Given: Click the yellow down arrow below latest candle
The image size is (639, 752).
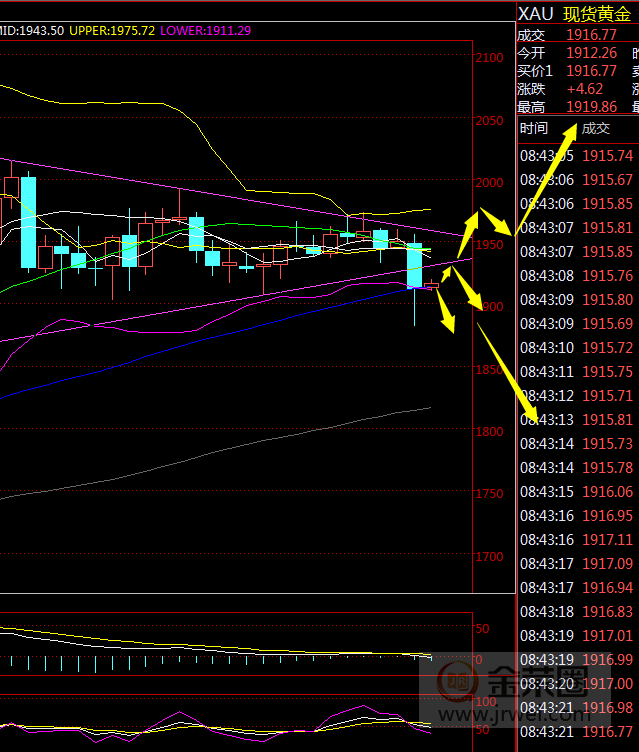Looking at the screenshot, I should [447, 316].
